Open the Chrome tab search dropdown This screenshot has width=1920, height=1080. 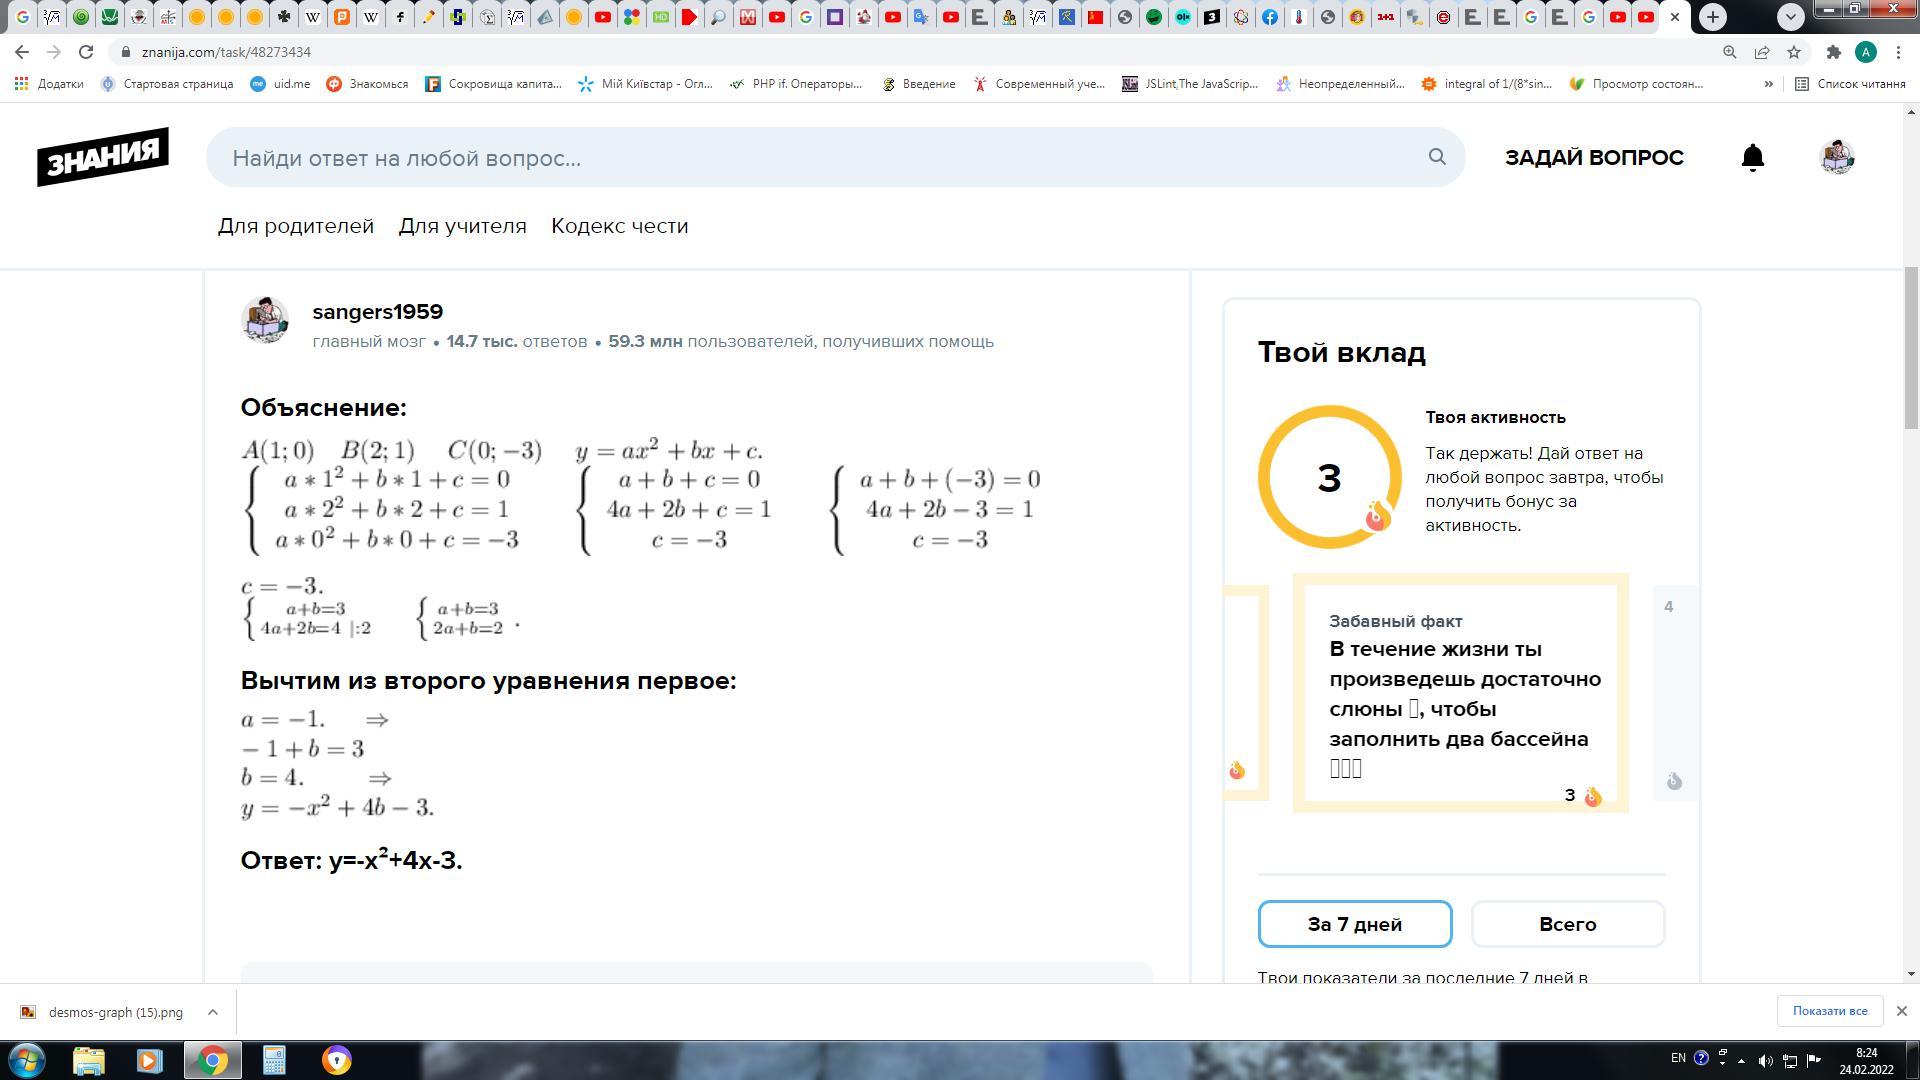(x=1790, y=16)
